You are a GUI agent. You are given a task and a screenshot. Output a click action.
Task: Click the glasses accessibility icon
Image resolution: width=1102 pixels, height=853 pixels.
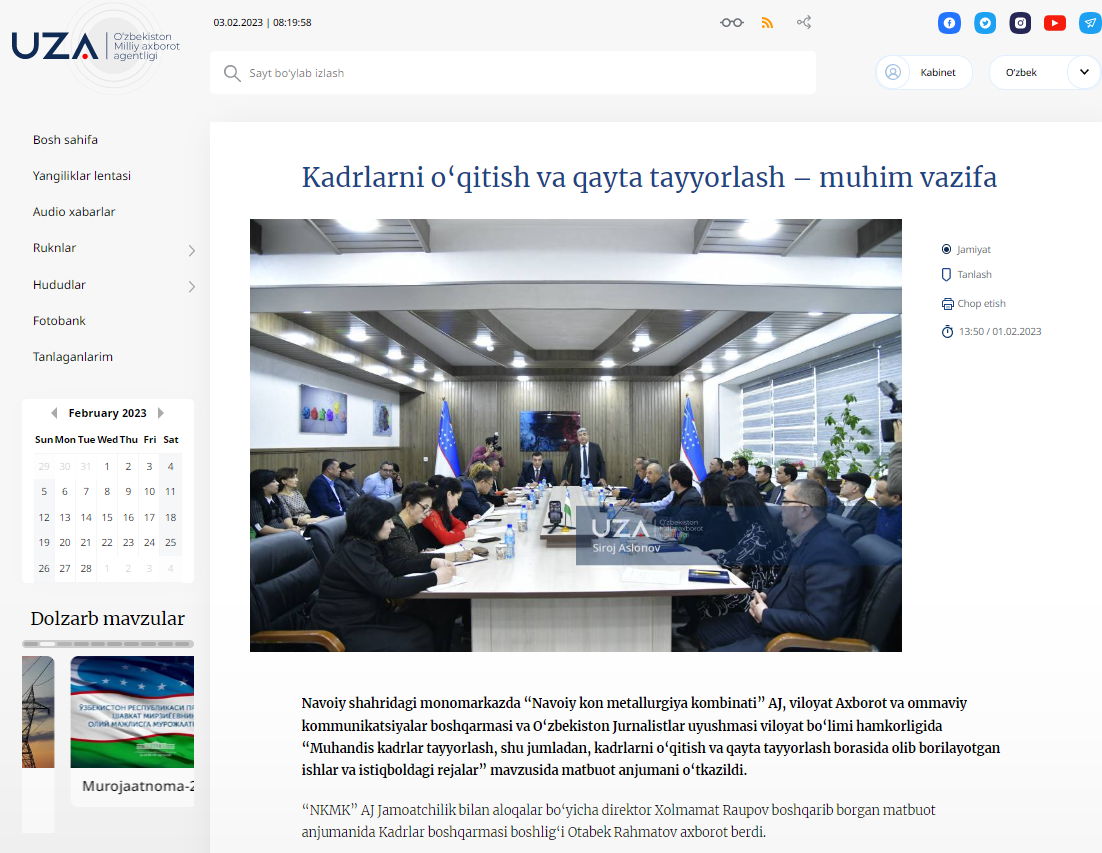(x=732, y=23)
